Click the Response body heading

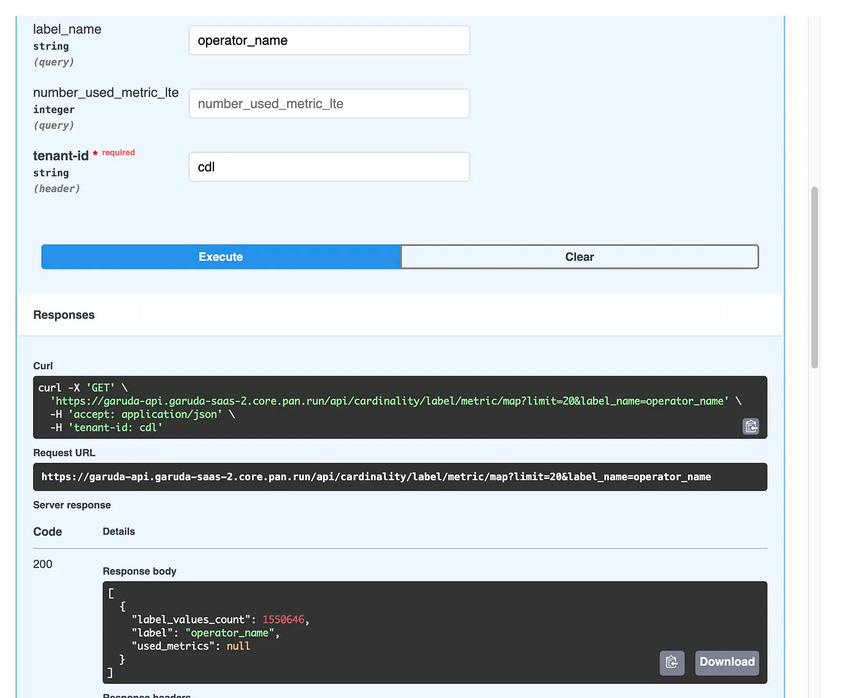pyautogui.click(x=139, y=571)
